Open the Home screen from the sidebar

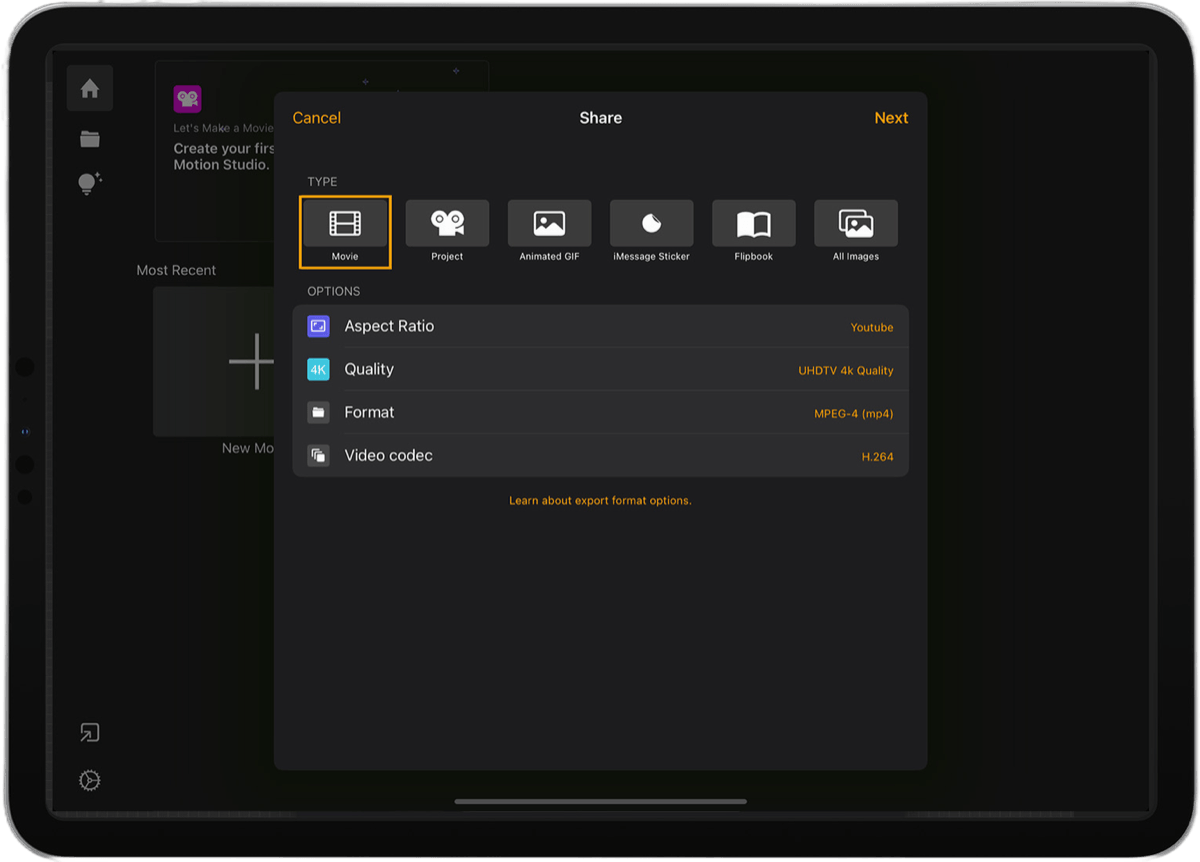89,88
